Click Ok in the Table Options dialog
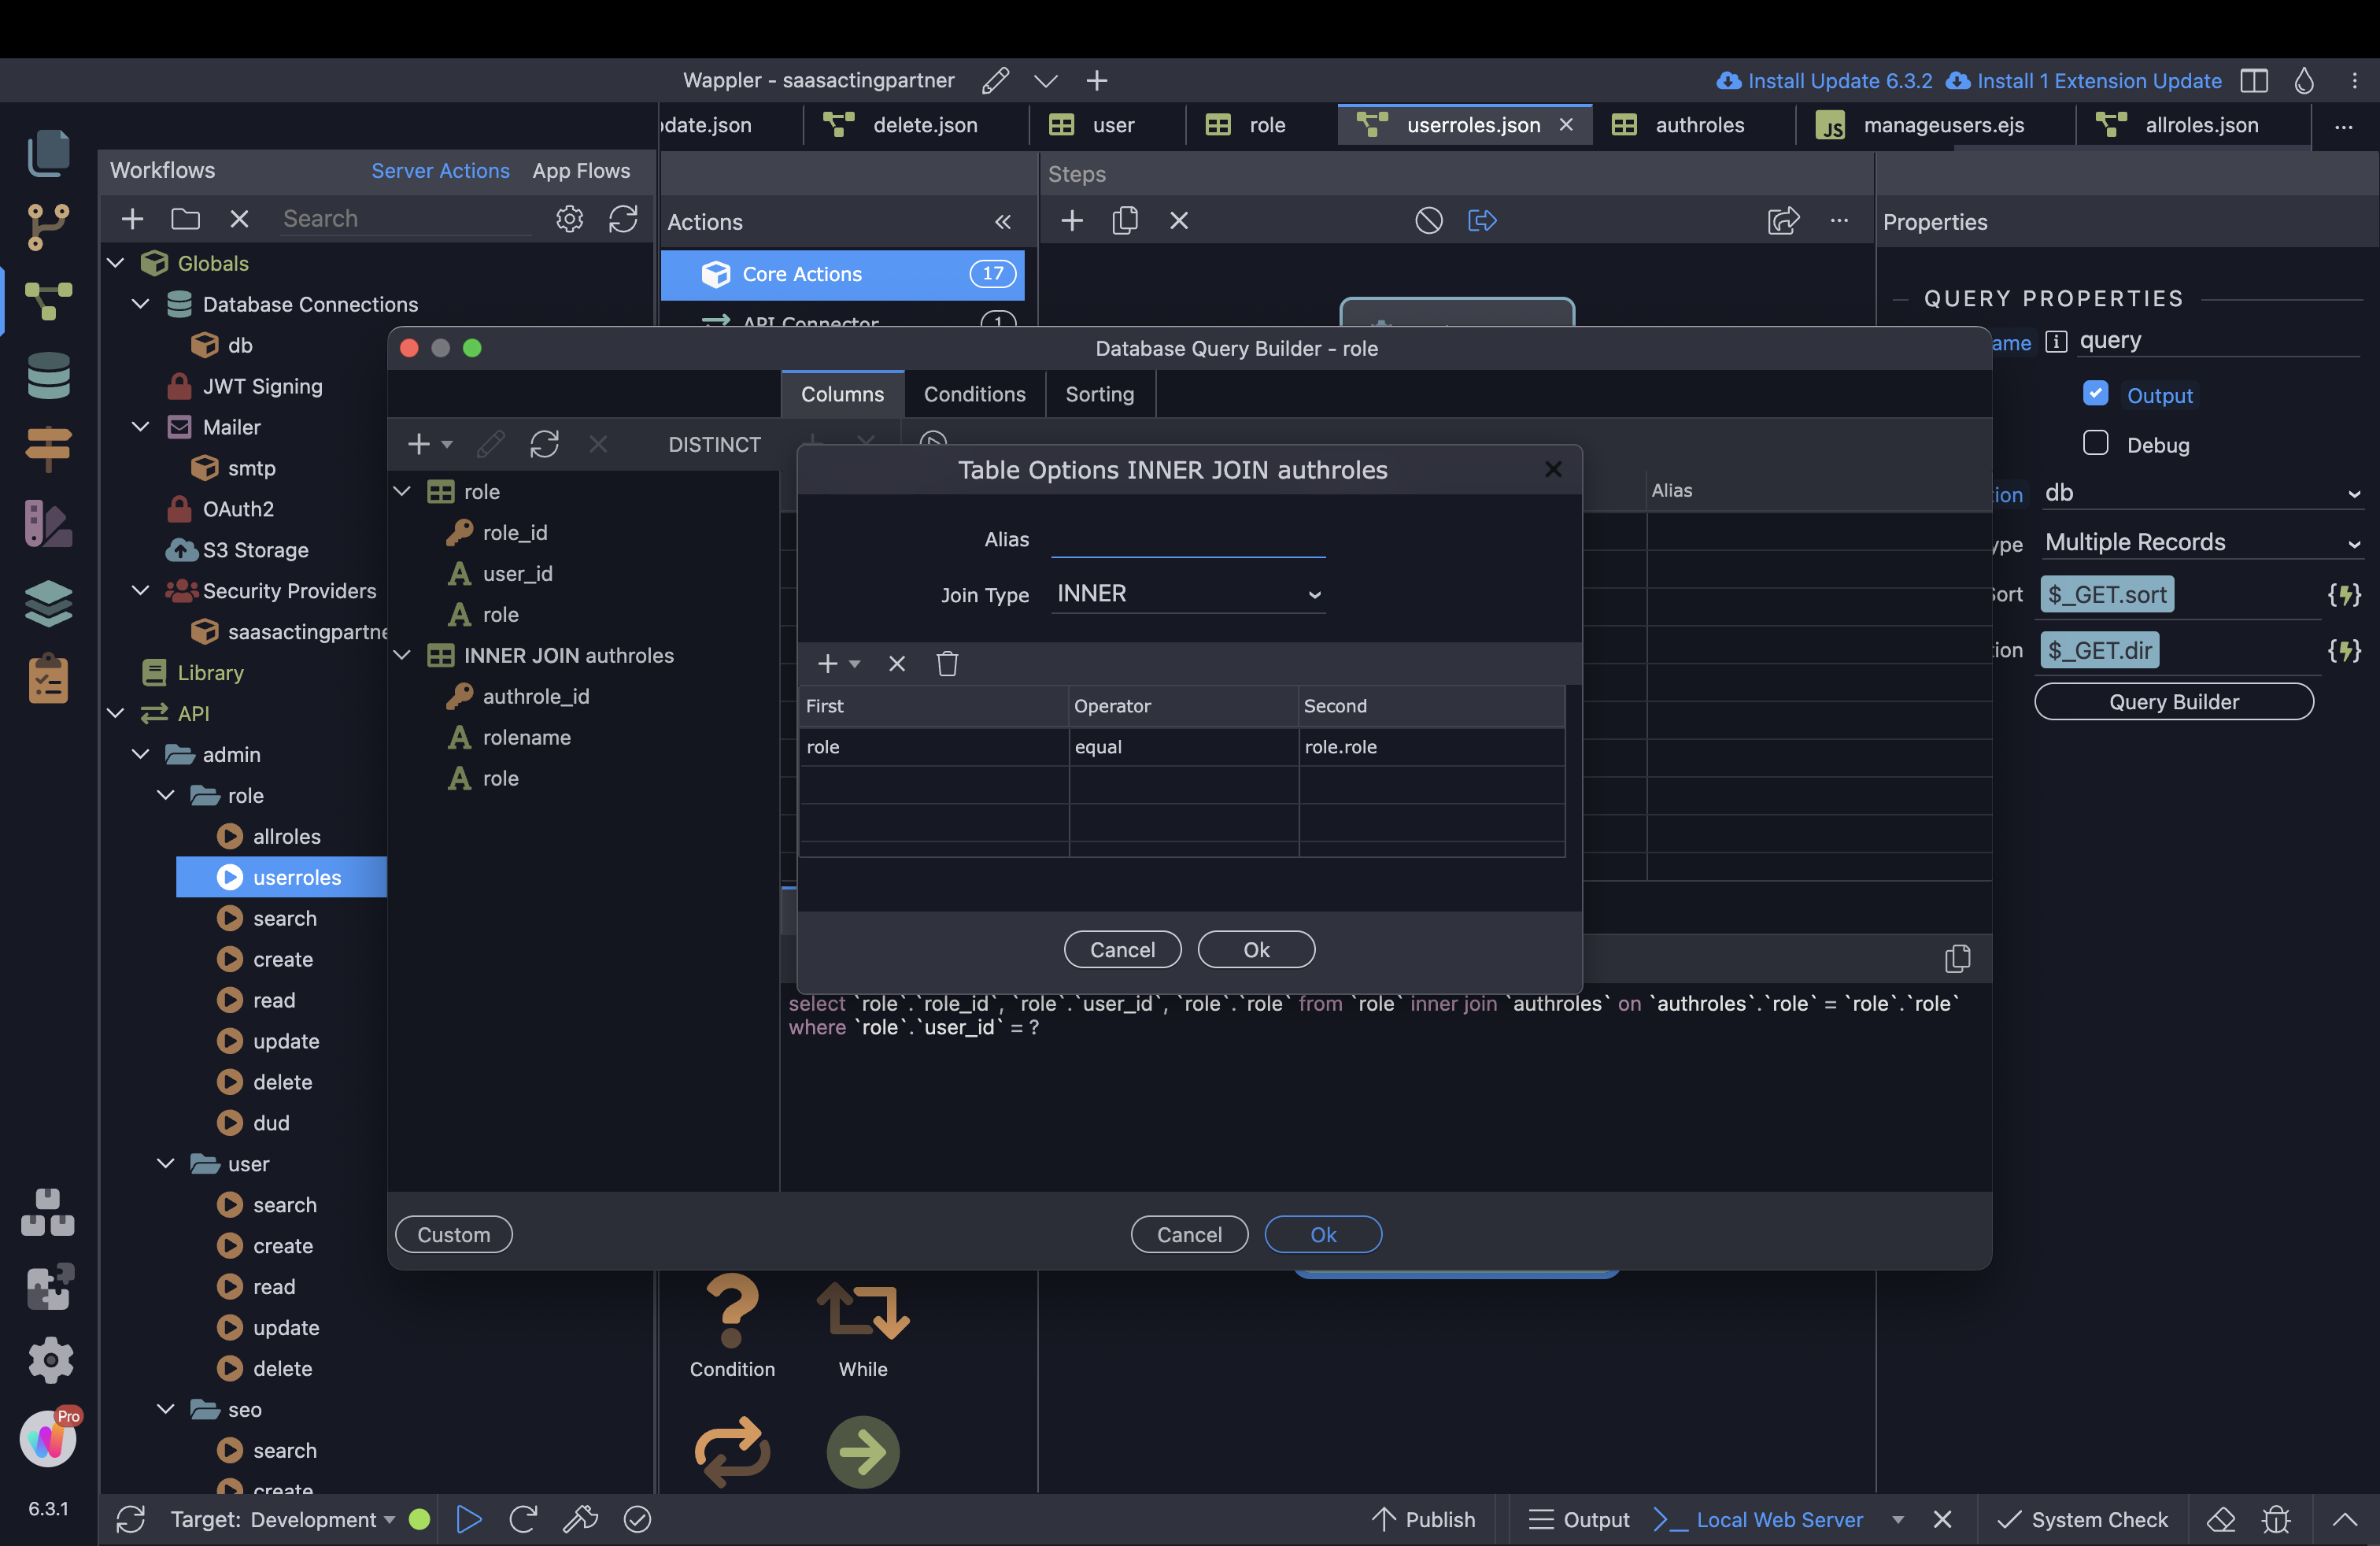This screenshot has width=2380, height=1546. tap(1256, 949)
